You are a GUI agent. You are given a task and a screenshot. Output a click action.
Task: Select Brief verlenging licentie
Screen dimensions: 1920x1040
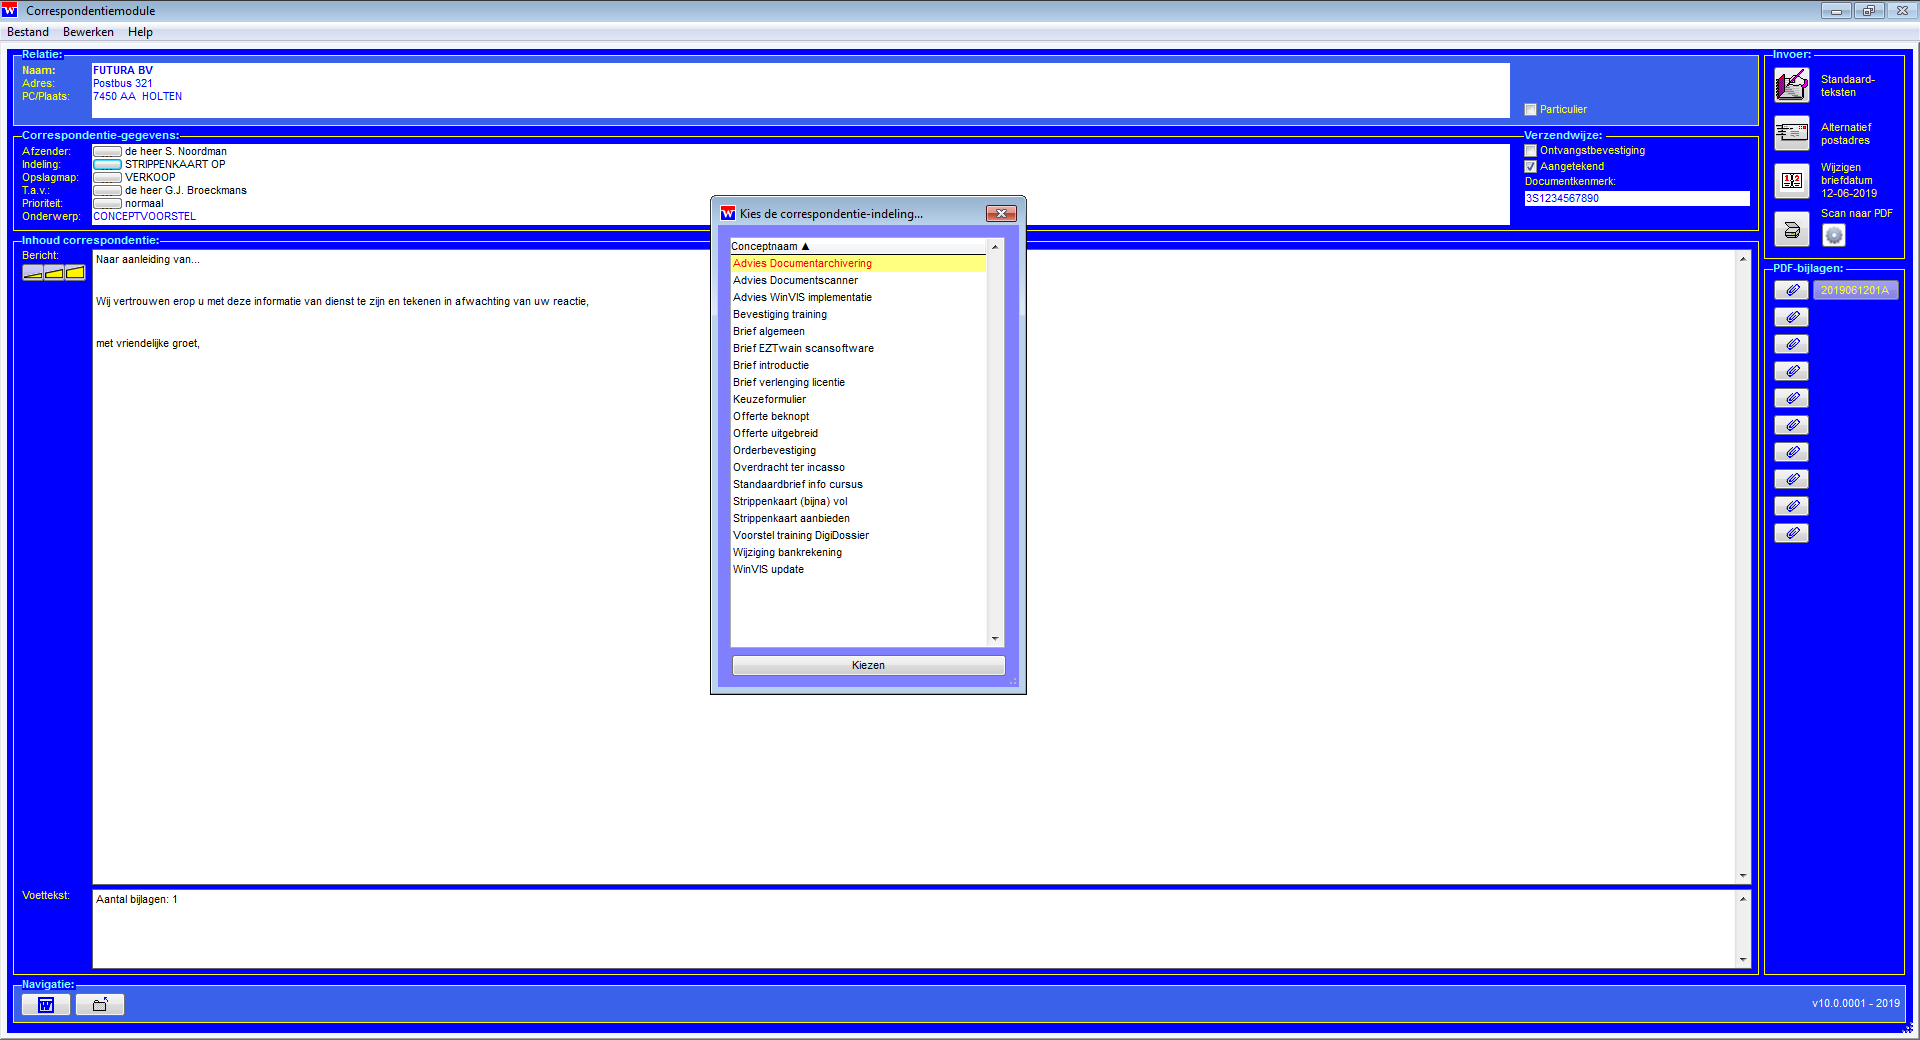click(858, 383)
